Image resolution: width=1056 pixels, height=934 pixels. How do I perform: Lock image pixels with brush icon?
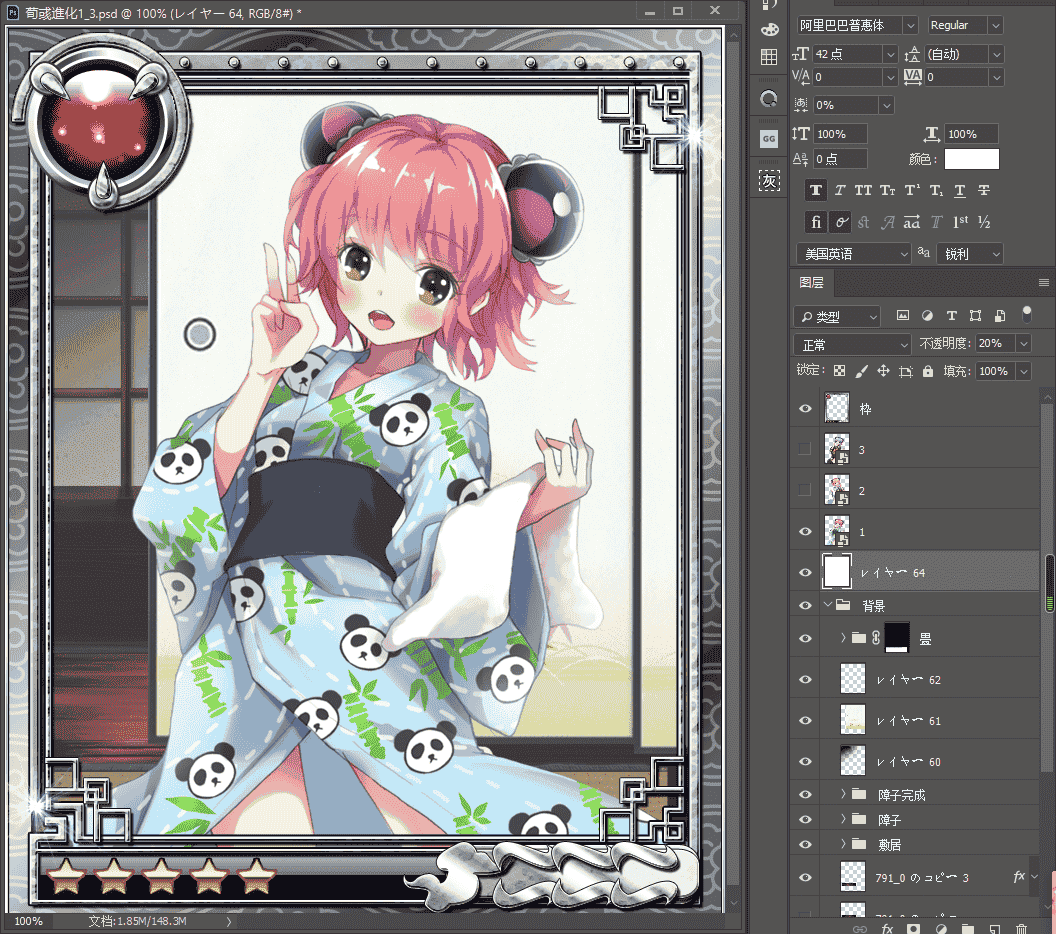[861, 371]
